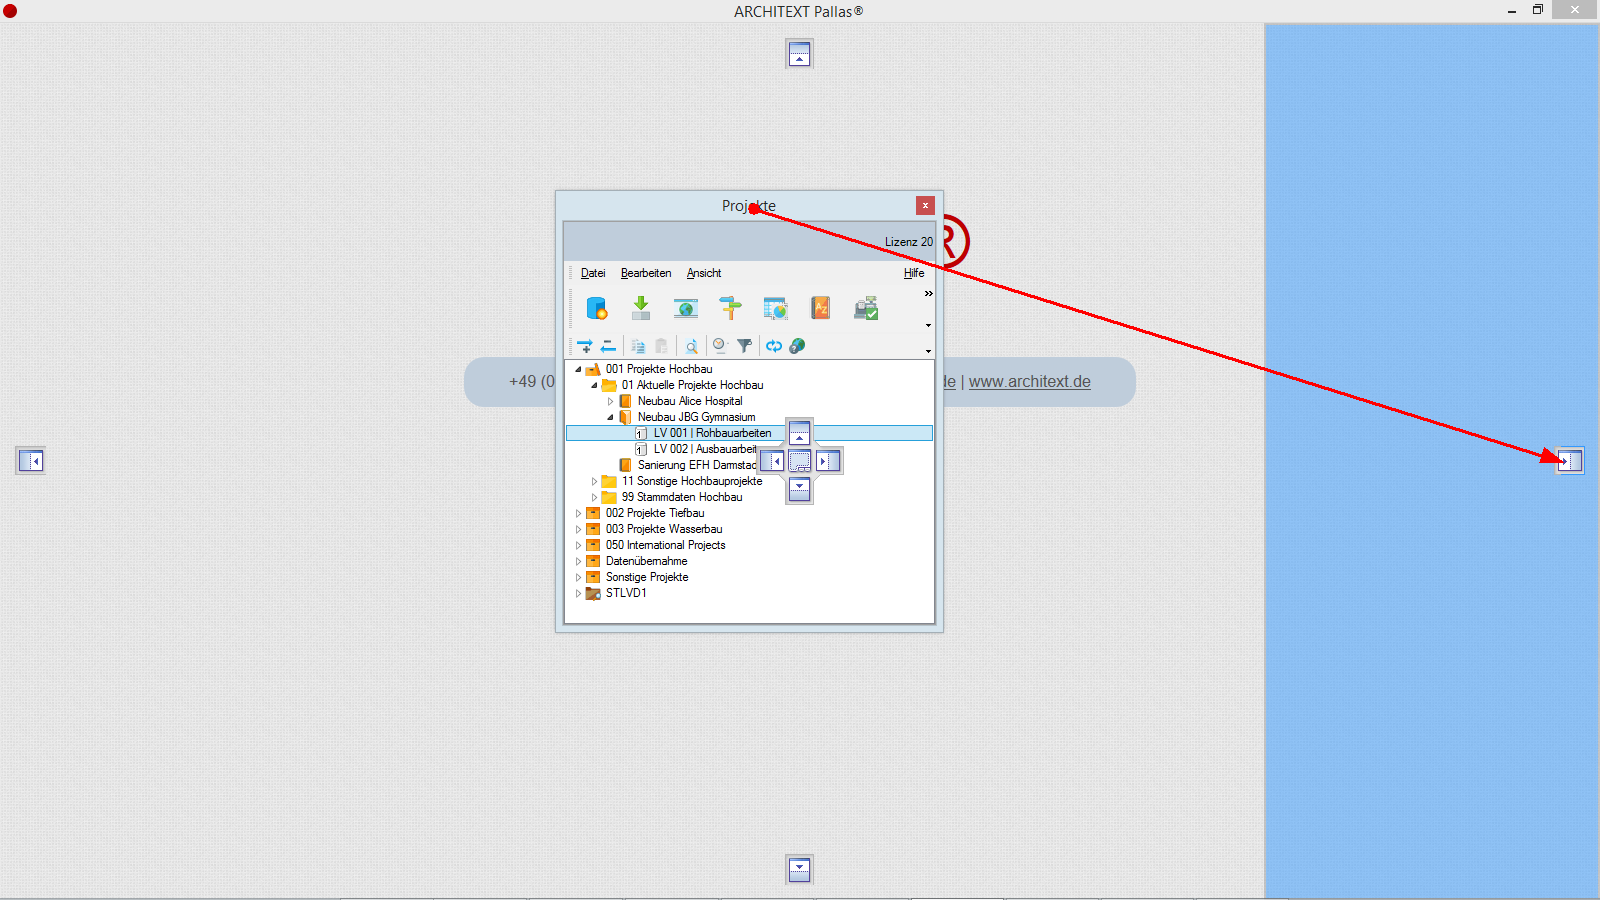Click the globe with question mark icon

(797, 346)
